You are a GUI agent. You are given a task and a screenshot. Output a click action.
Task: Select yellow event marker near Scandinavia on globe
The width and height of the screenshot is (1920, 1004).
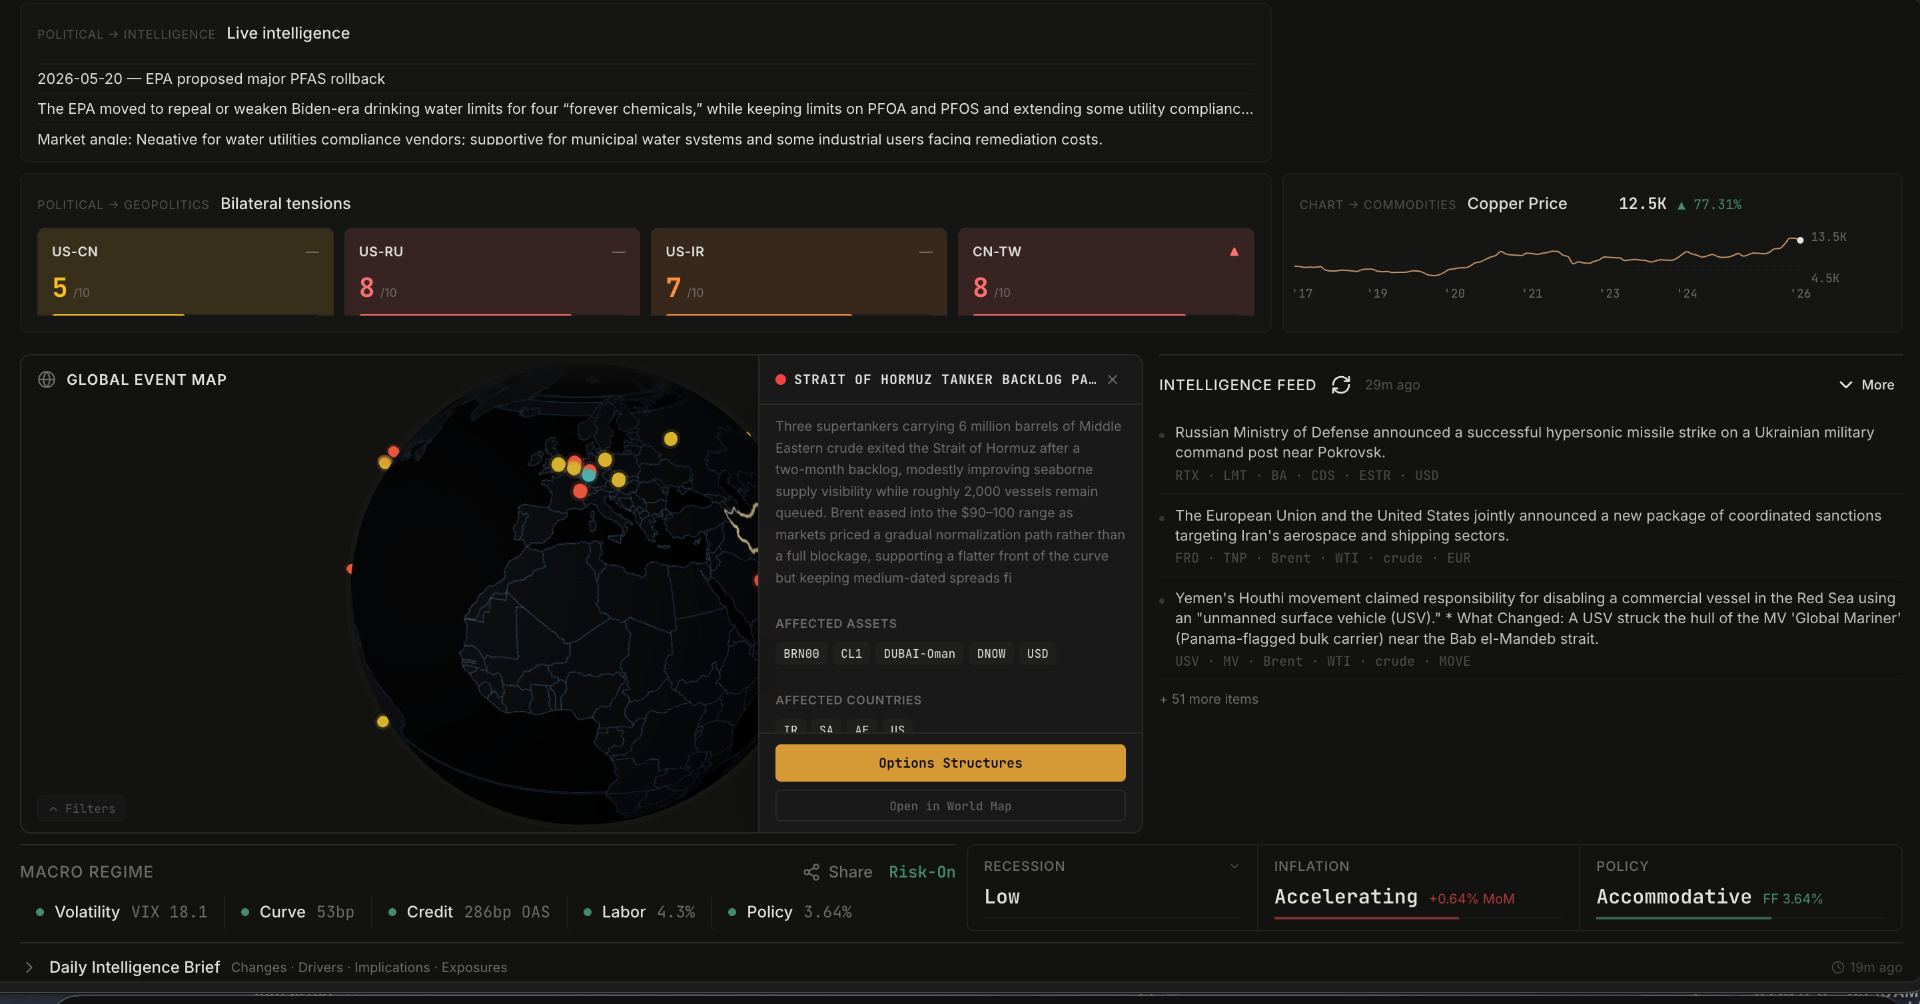671,439
